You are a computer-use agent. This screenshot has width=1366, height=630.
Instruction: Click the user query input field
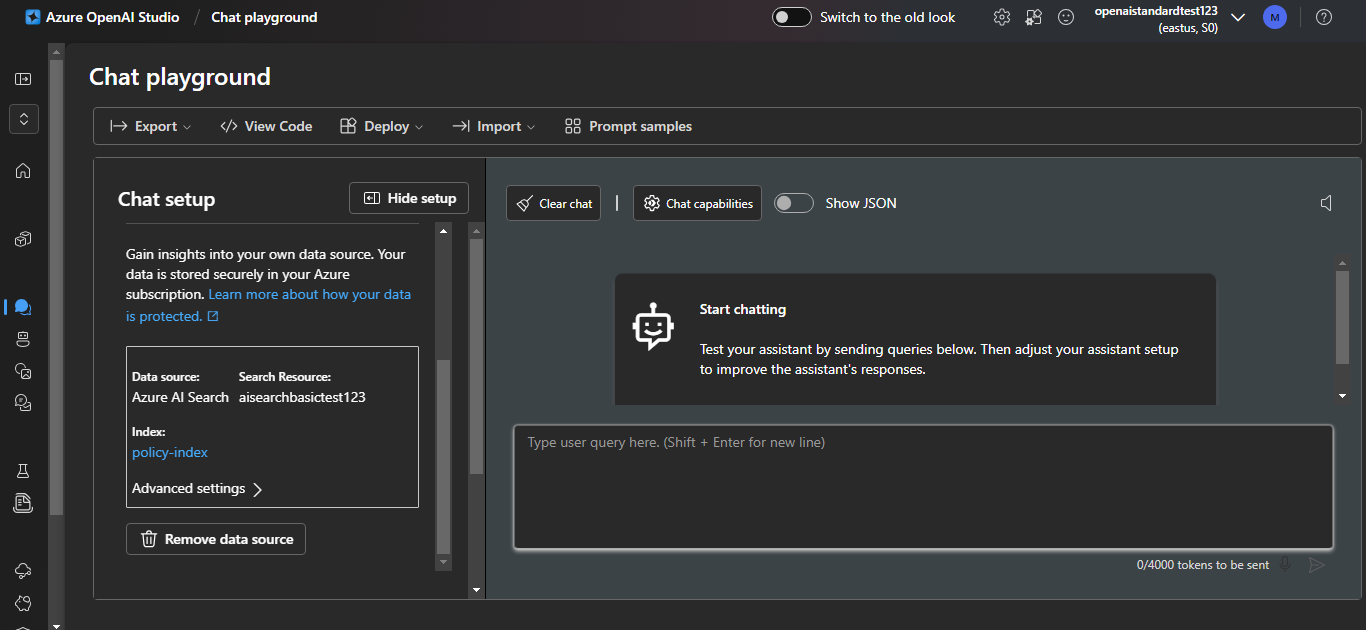923,487
